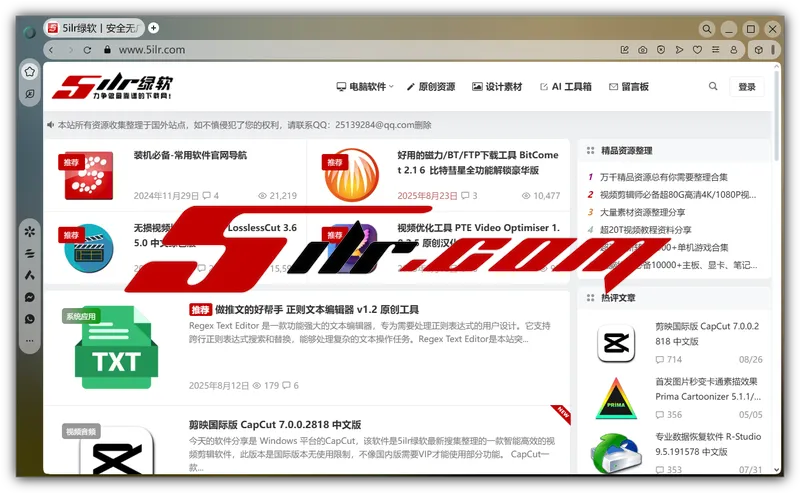This screenshot has width=800, height=493.
Task: Select the 5ilr绿软 browser tab
Action: (x=94, y=28)
